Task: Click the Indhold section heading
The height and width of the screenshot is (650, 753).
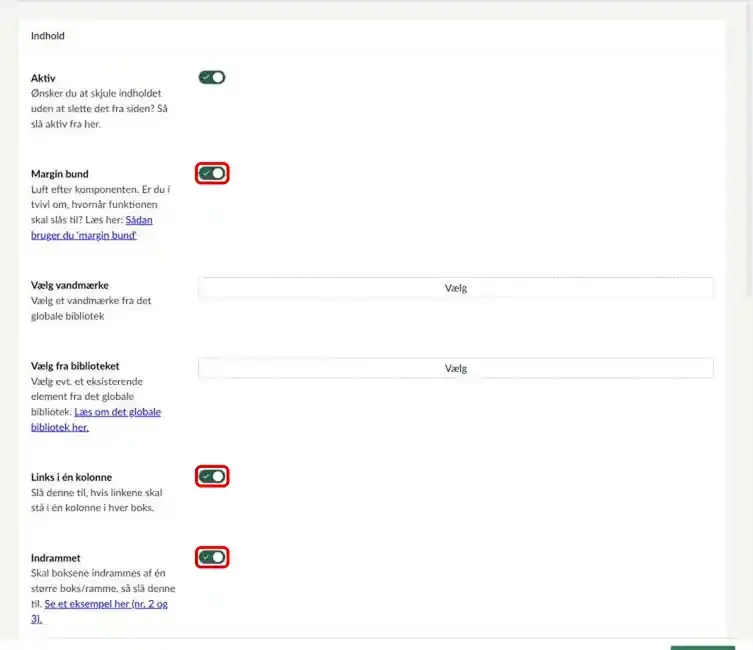Action: [x=48, y=36]
